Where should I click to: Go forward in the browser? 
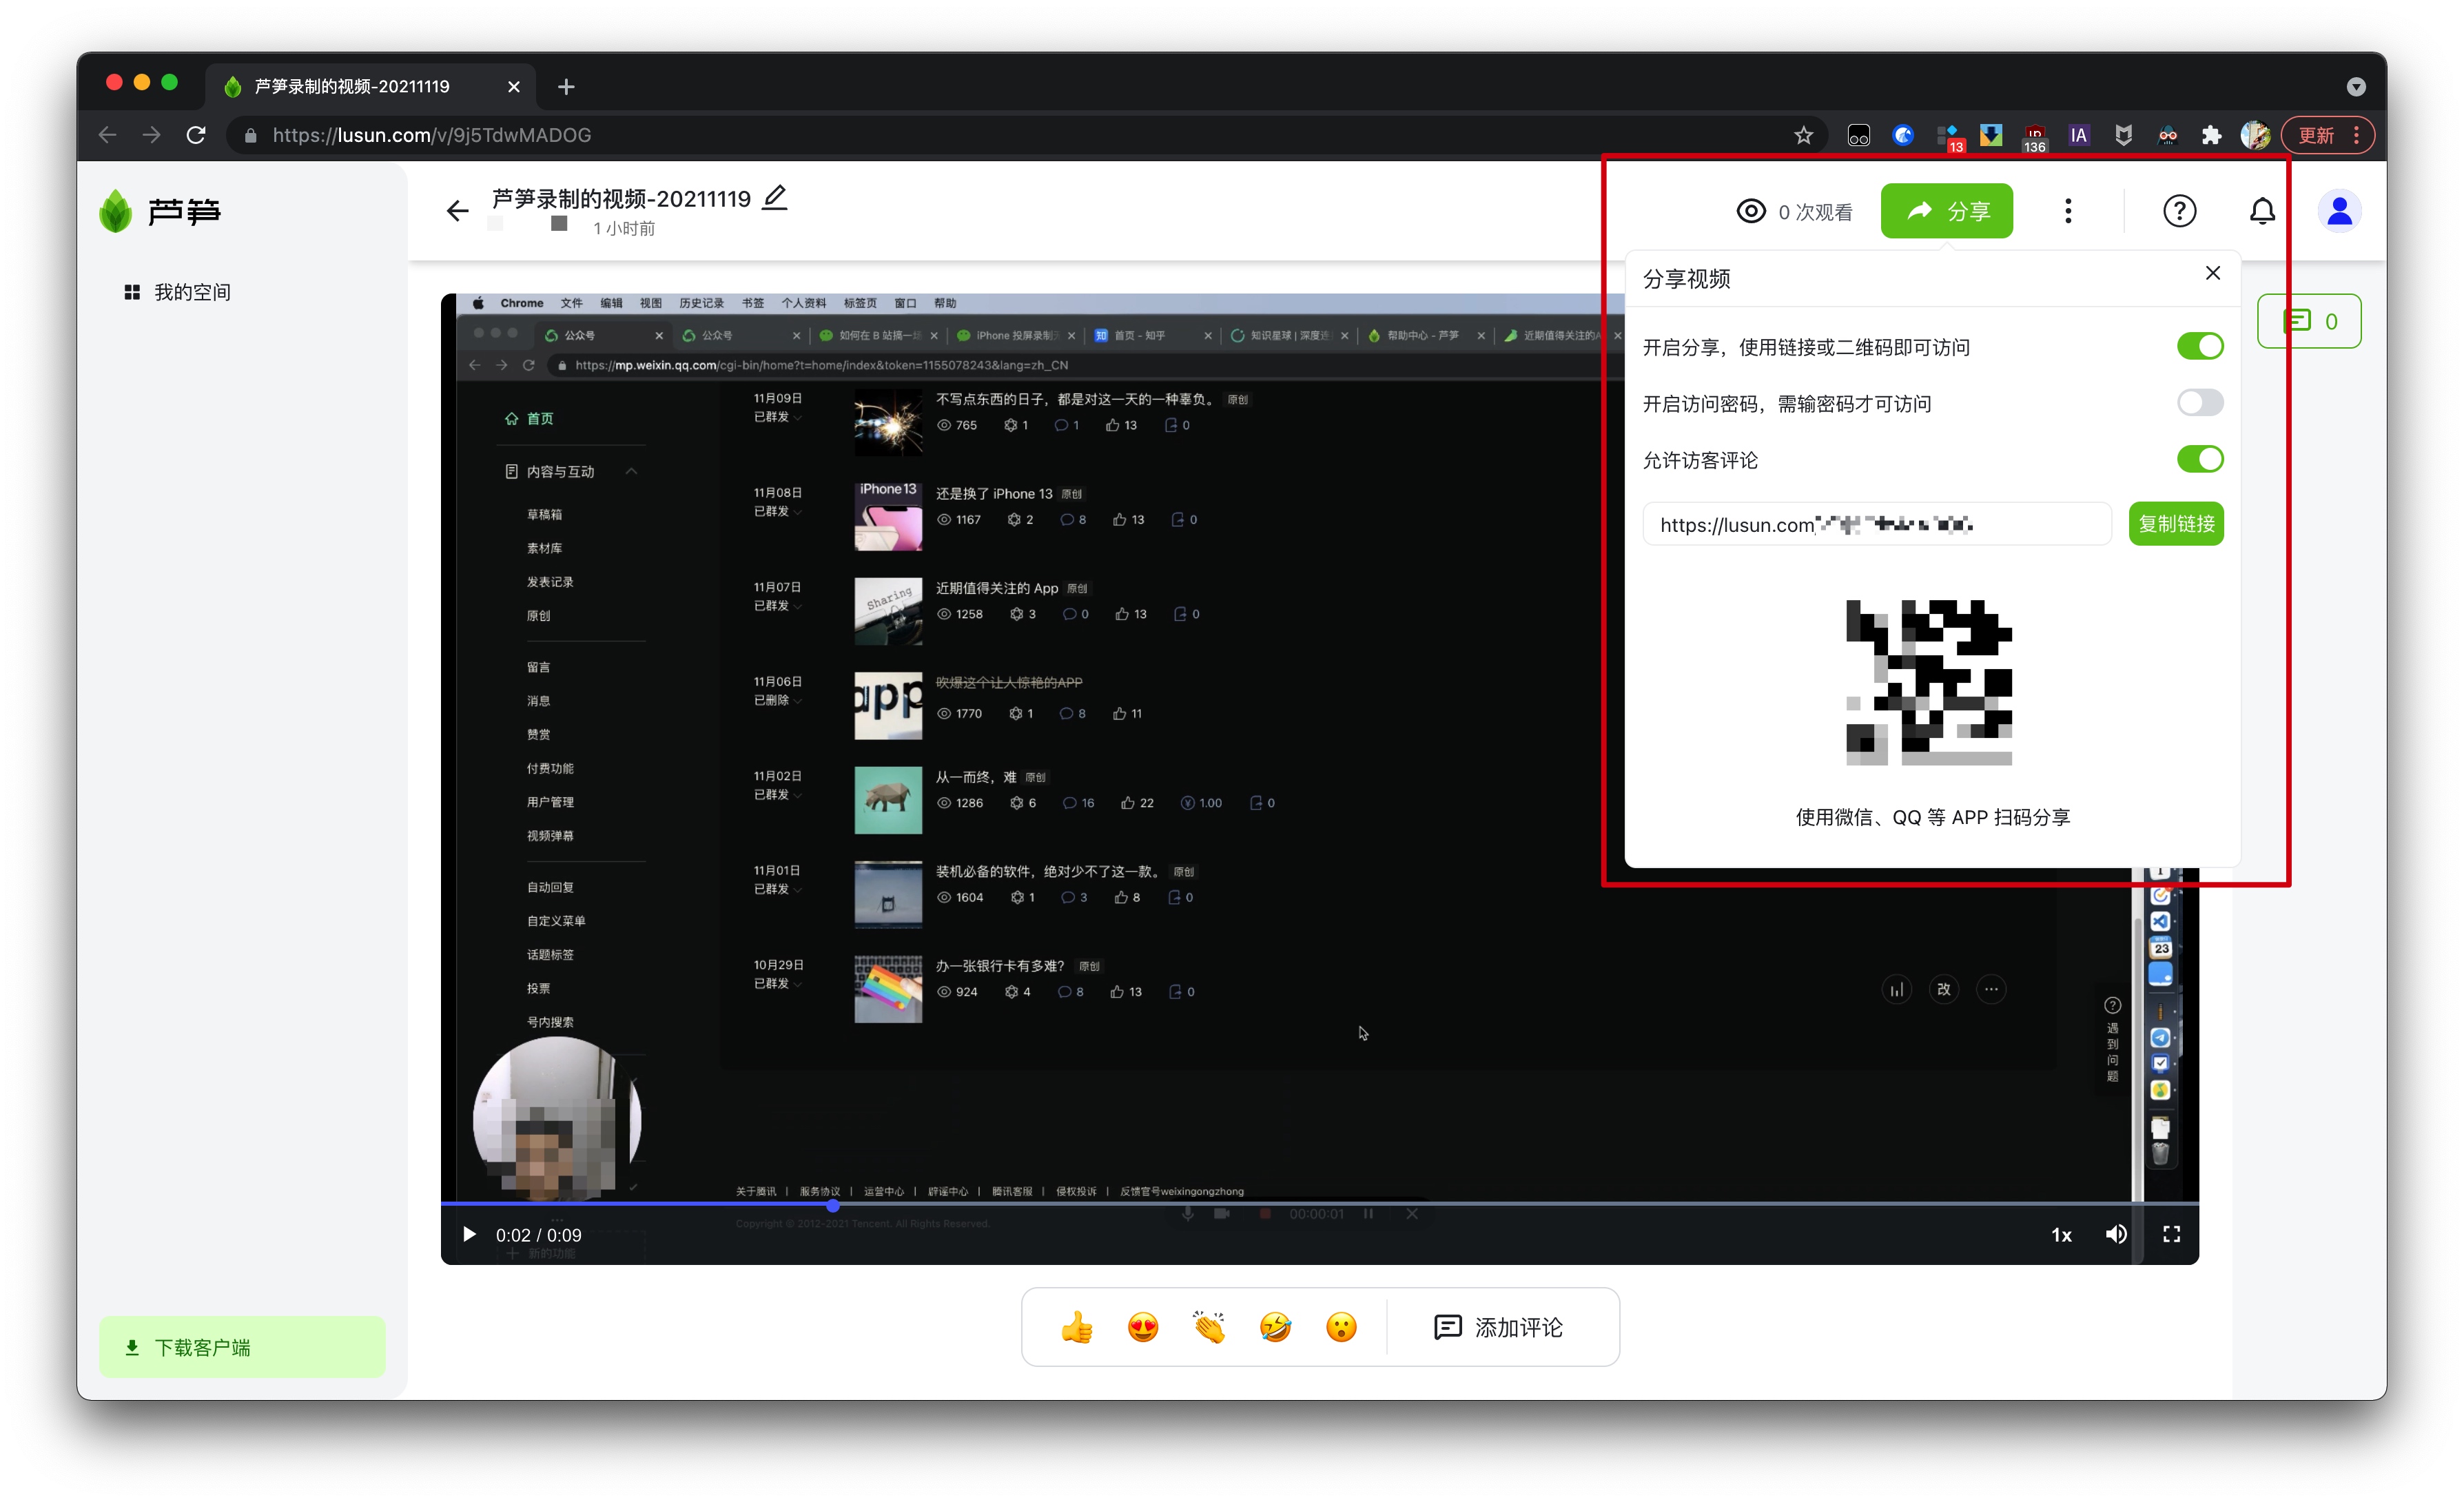151,135
